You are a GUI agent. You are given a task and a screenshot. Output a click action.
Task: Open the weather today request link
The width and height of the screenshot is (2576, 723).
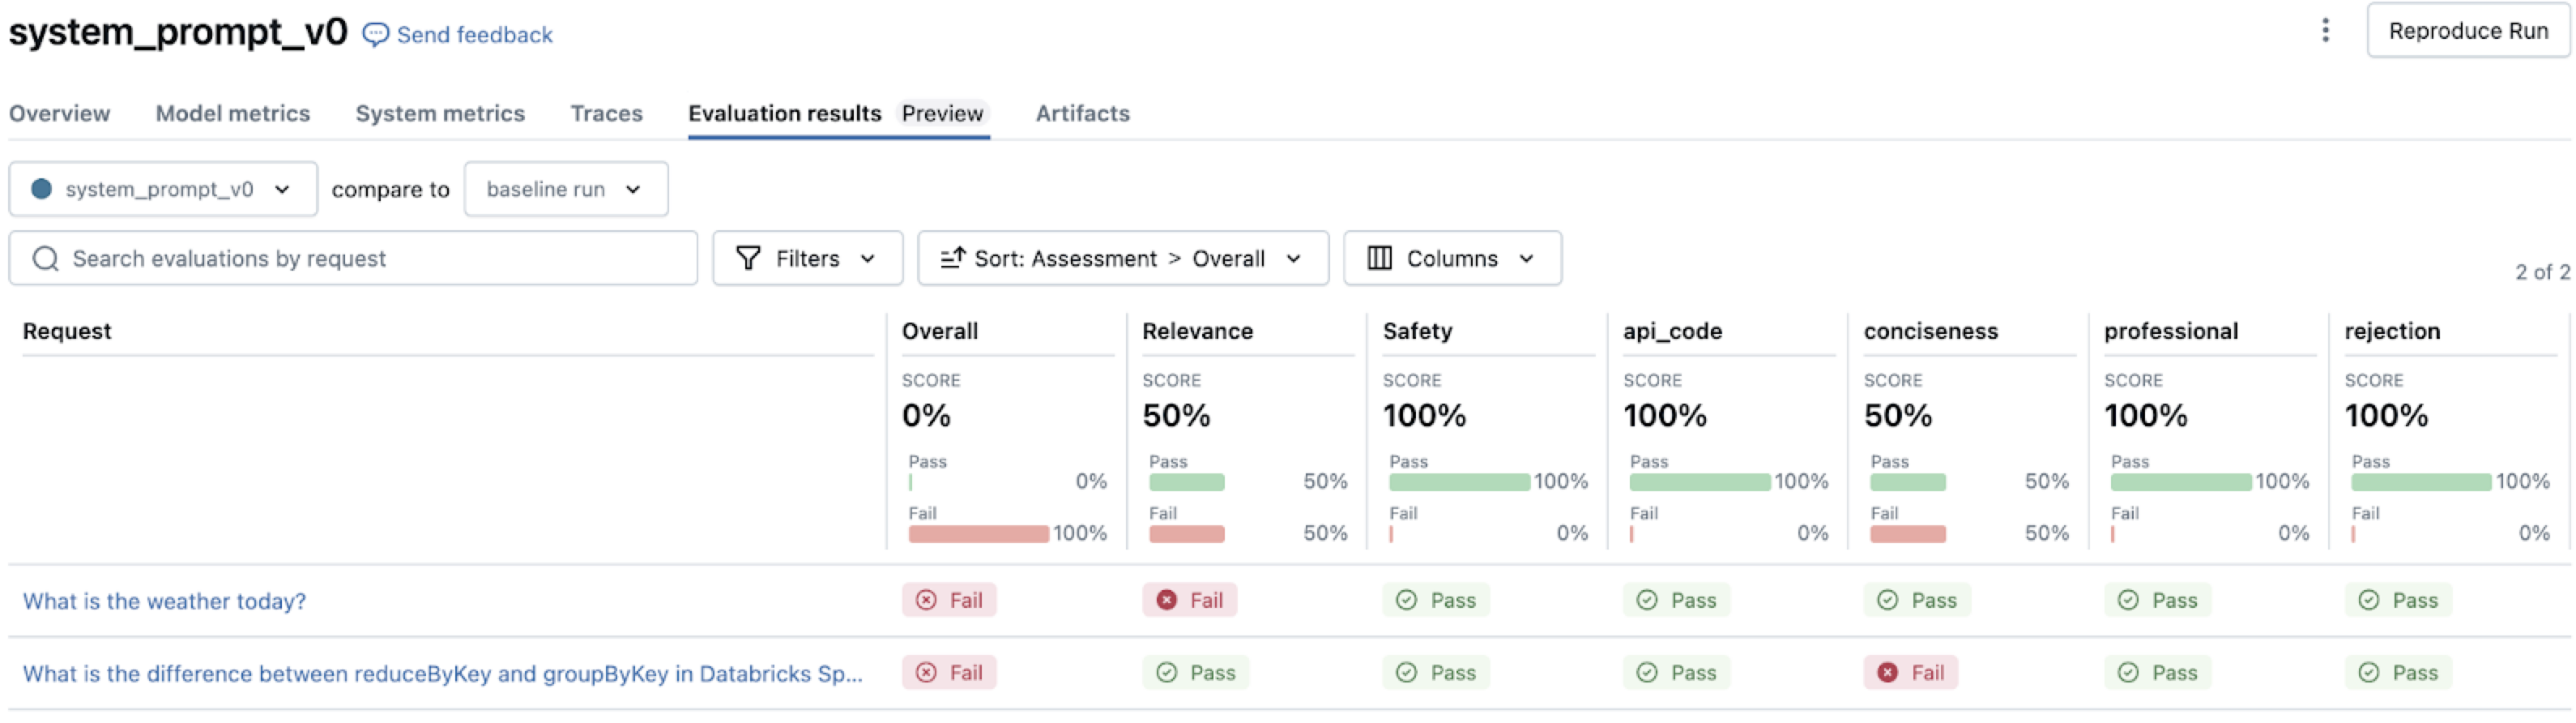pos(165,601)
